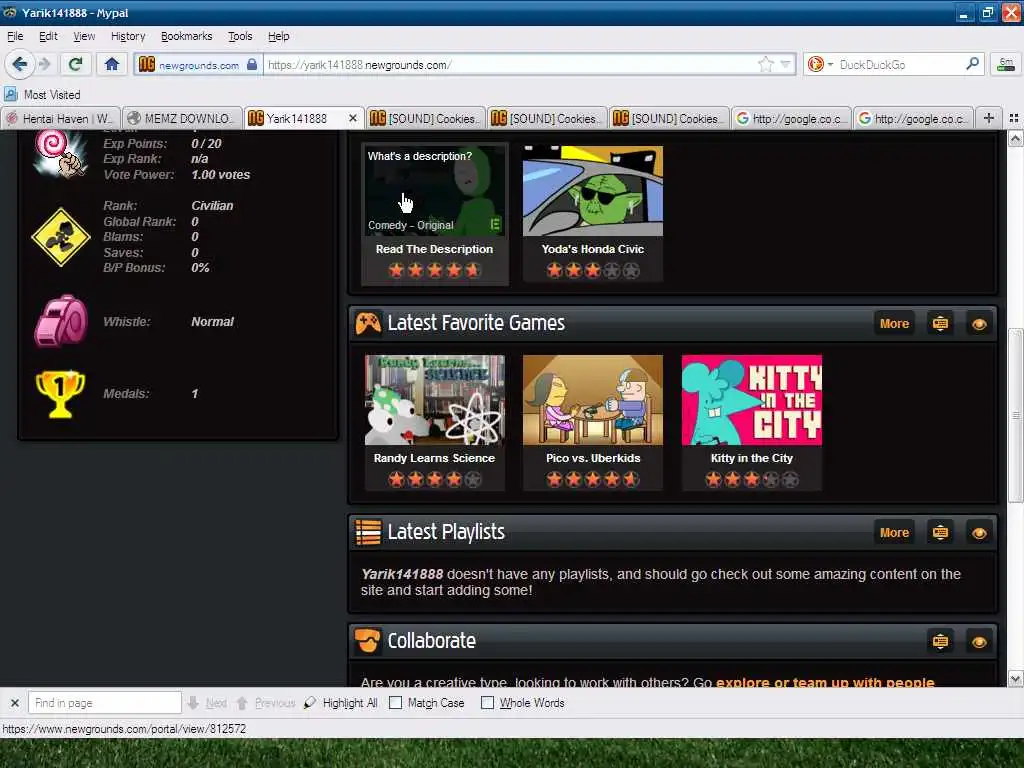Open the Most Visited bookmarks folder

click(x=43, y=95)
